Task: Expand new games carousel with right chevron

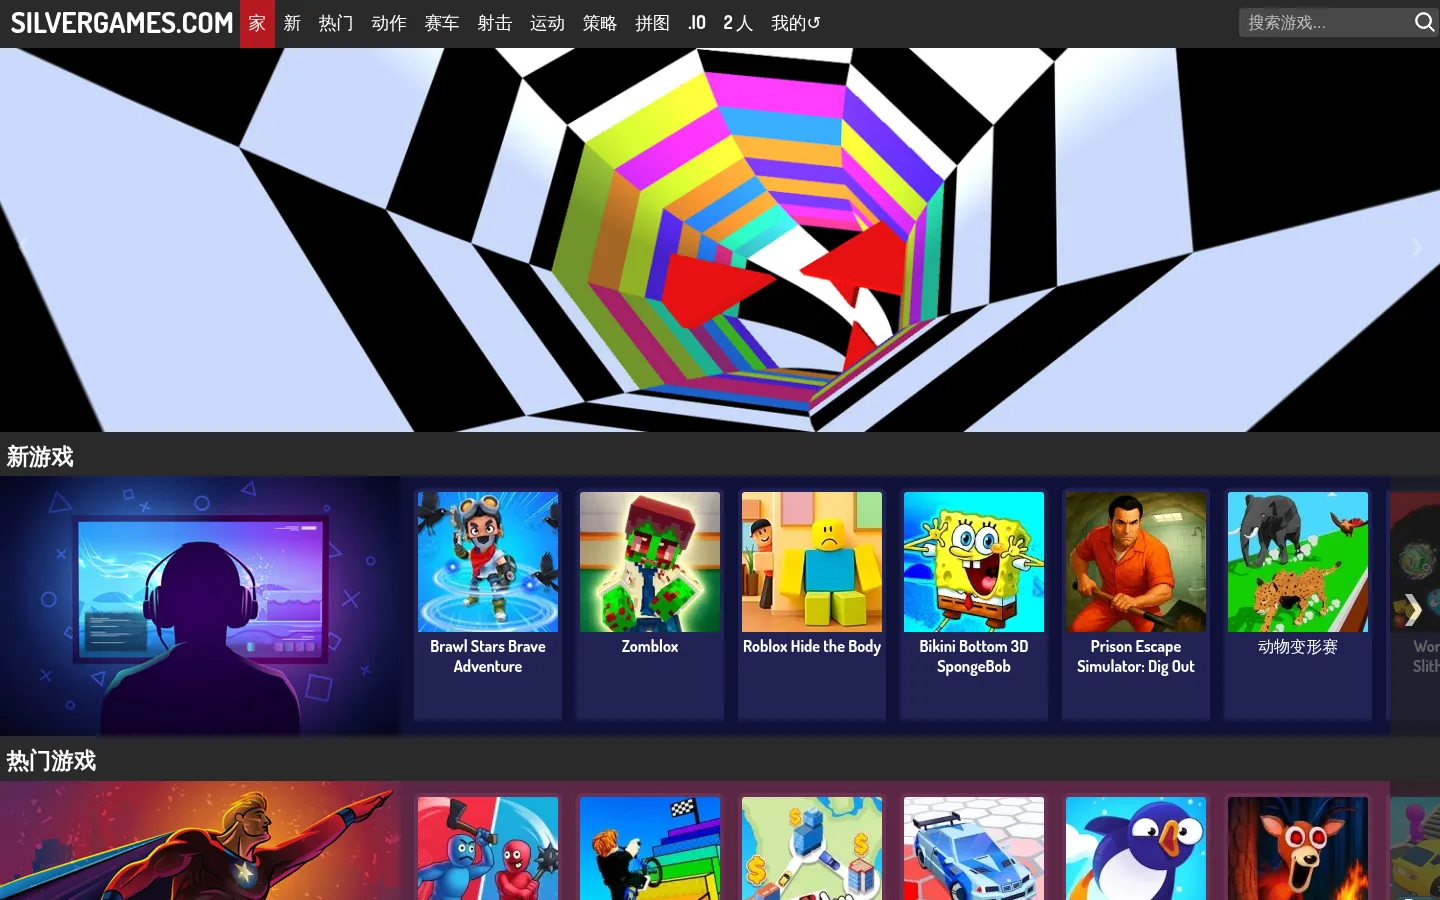Action: [x=1412, y=609]
